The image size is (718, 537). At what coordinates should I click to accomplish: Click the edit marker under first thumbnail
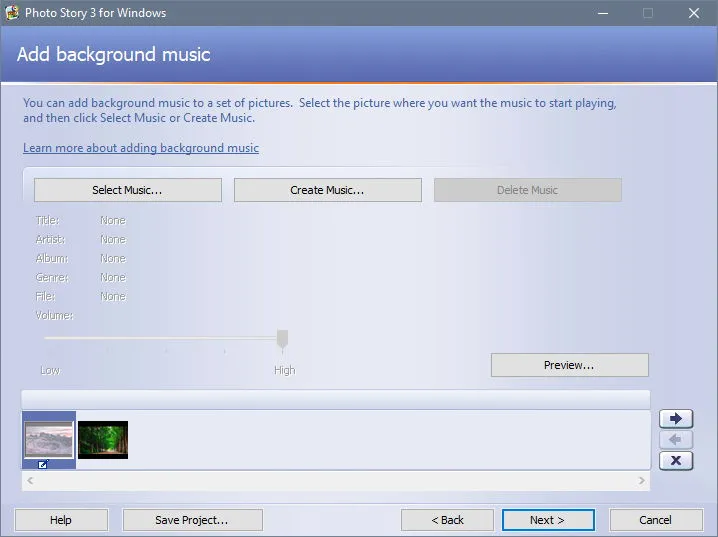pos(43,465)
